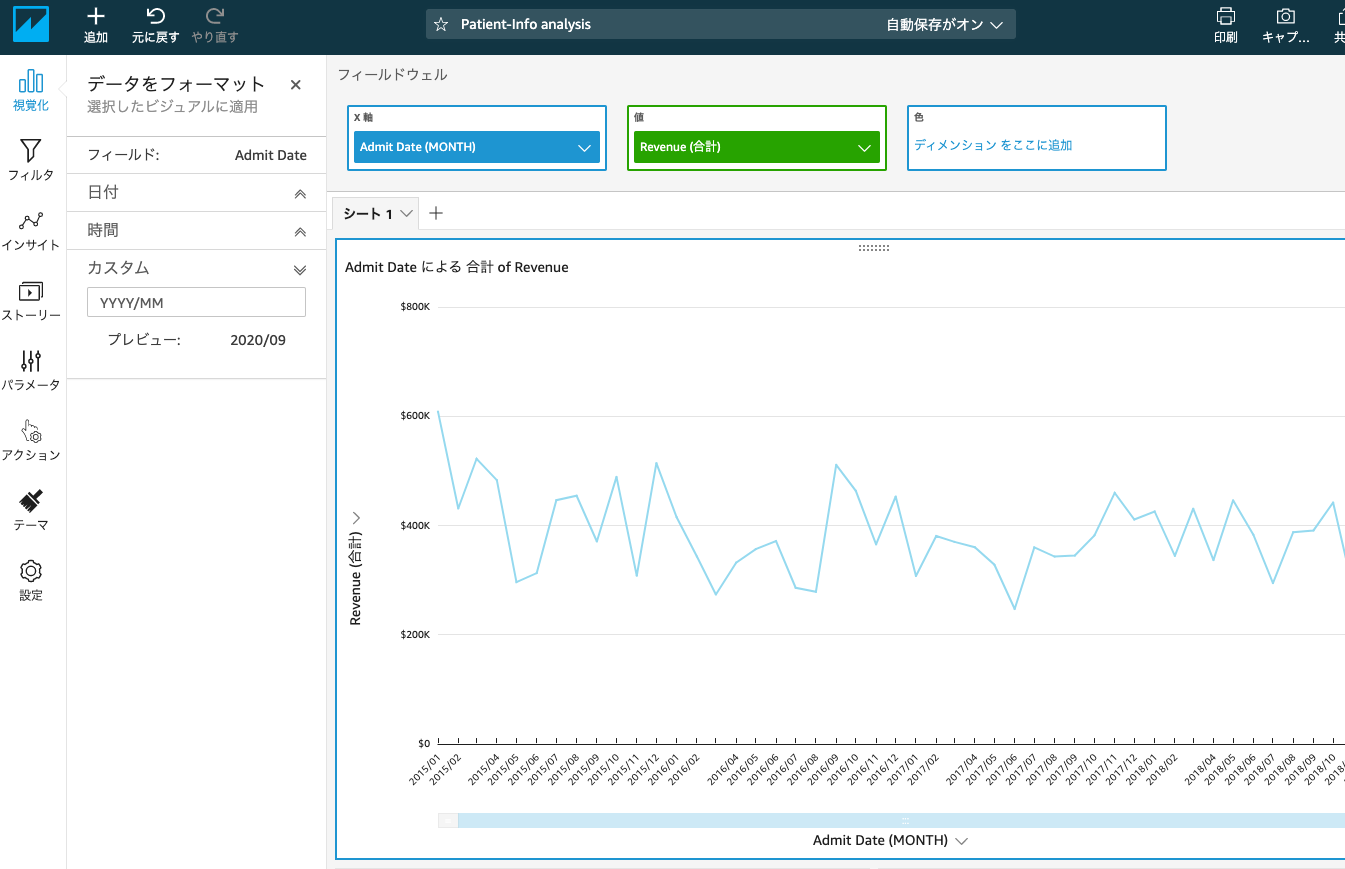Screen dimensions: 1345x869
Task: Click the 印刷 print icon
Action: (x=1225, y=16)
